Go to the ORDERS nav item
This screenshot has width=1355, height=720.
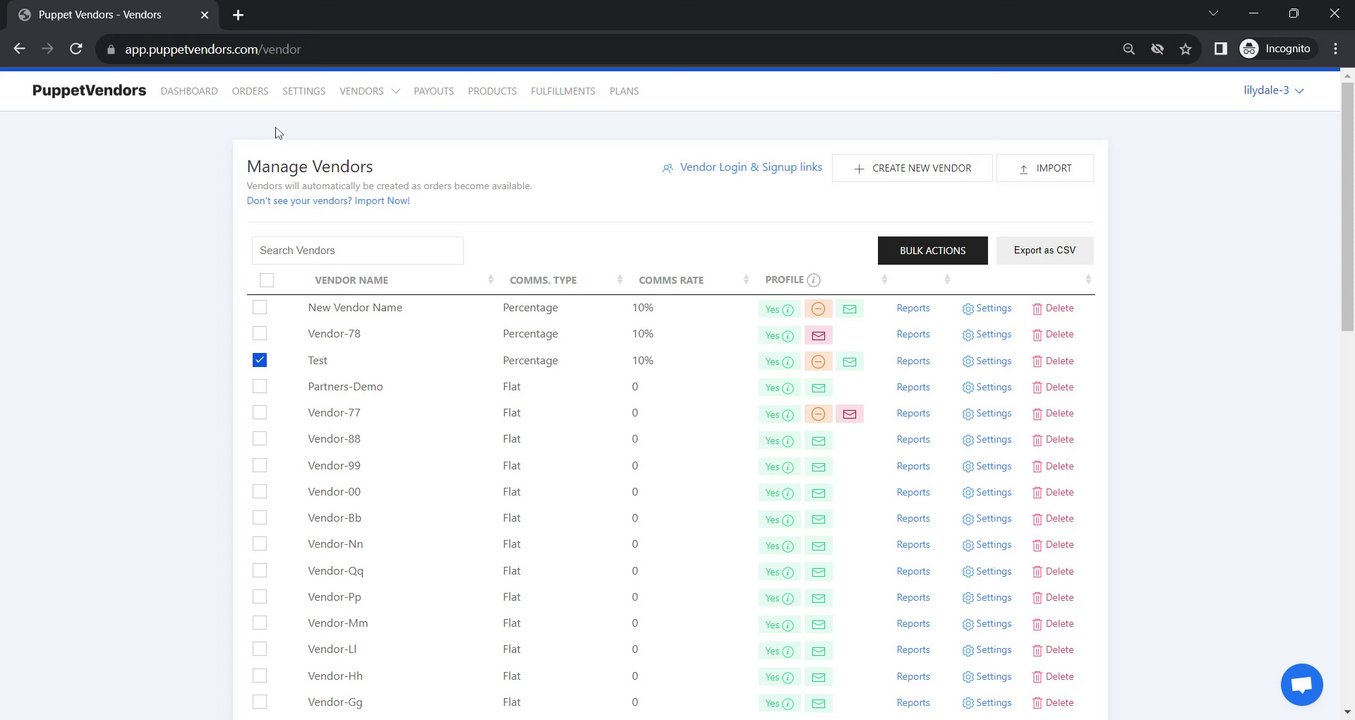click(x=250, y=91)
